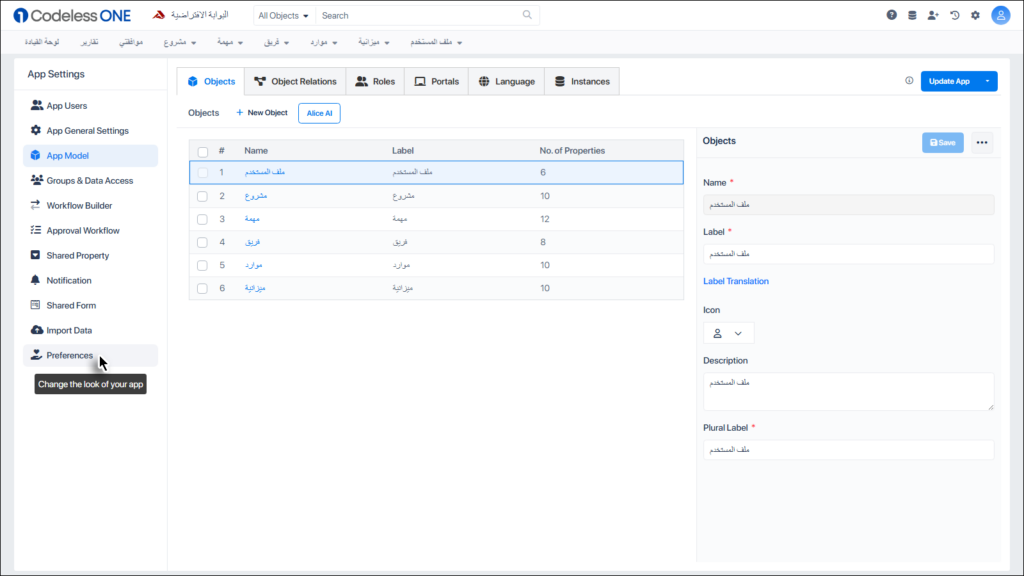The image size is (1024, 576).
Task: Open Workflow Builder in the sidebar
Action: (91, 206)
